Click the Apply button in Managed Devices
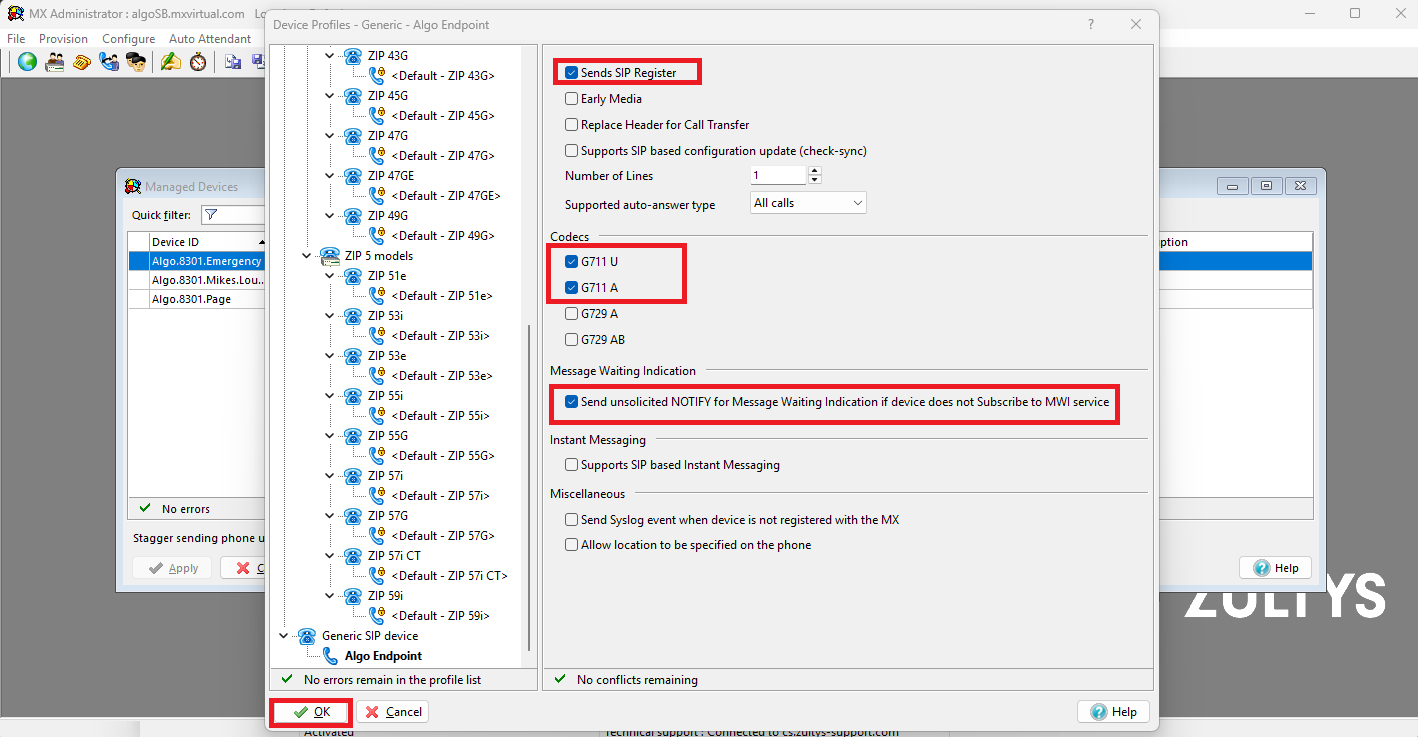 [172, 568]
